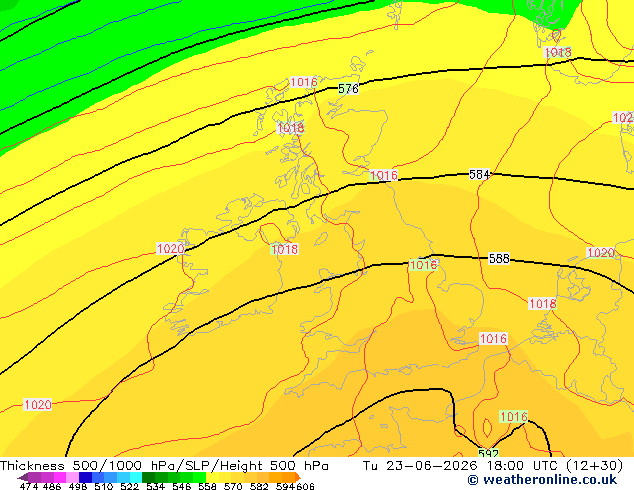
Task: Click the 1018 label over southern Norway
Action: (558, 52)
